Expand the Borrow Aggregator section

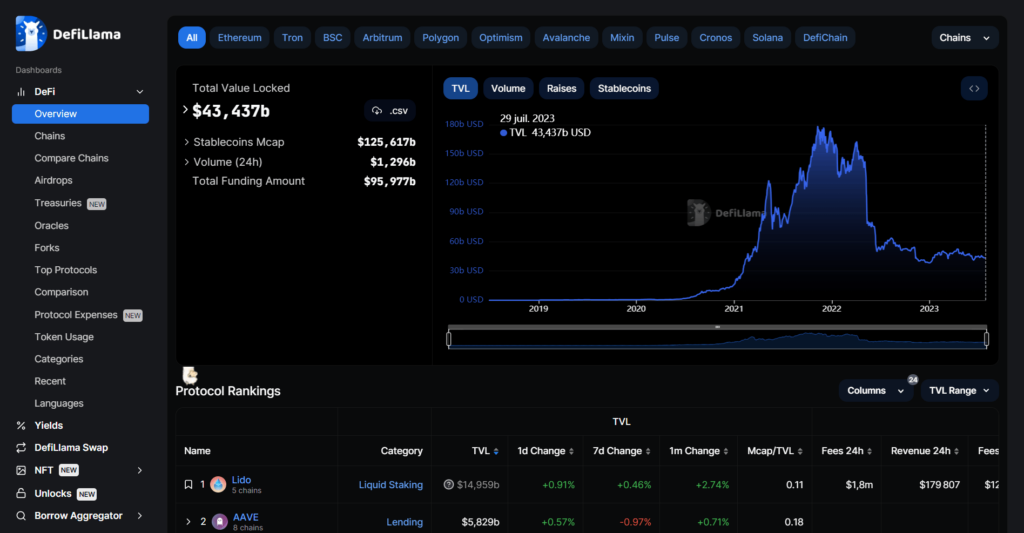click(140, 516)
